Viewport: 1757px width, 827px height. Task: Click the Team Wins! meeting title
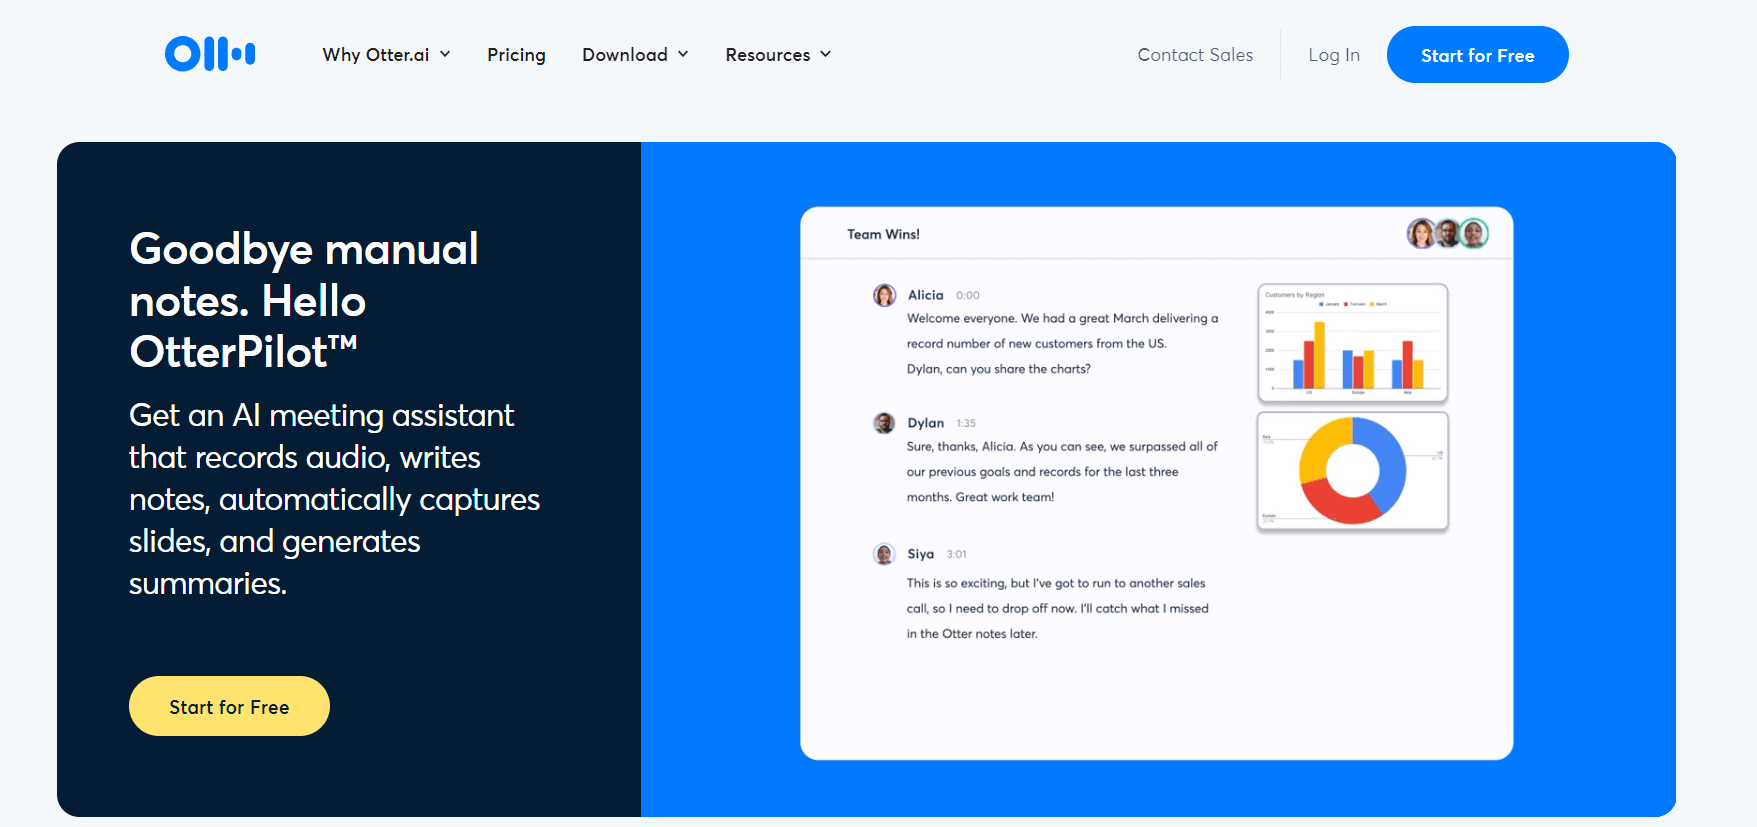coord(883,234)
